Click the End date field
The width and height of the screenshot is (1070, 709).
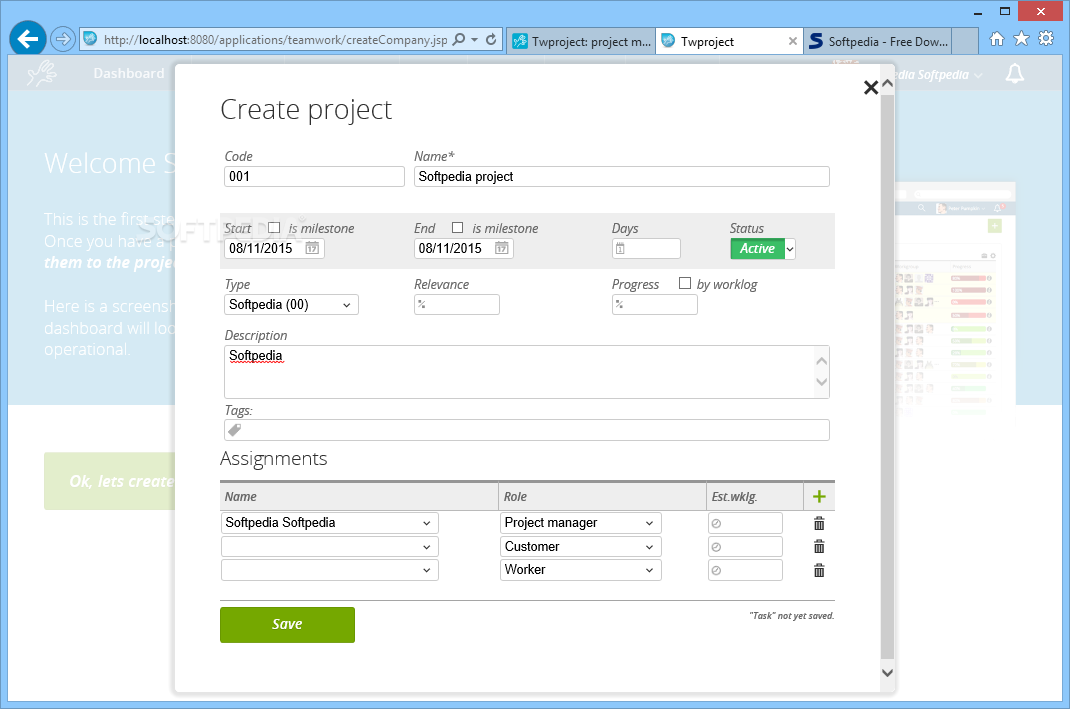[x=453, y=248]
